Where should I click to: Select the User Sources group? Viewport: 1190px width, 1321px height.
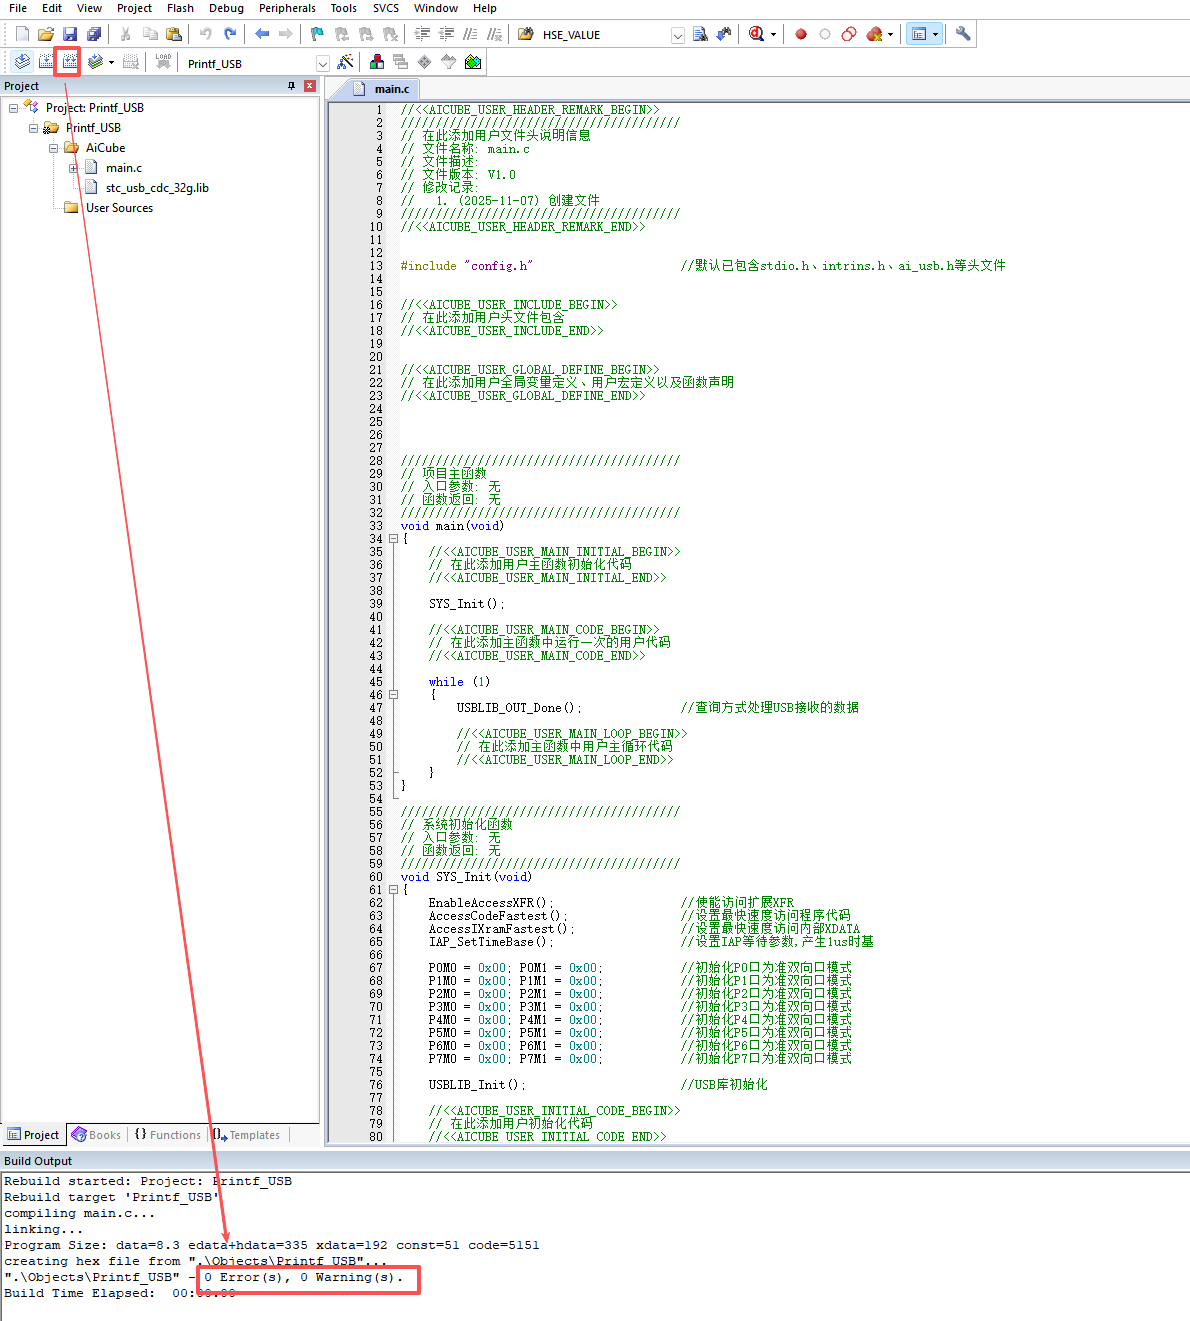tap(119, 208)
